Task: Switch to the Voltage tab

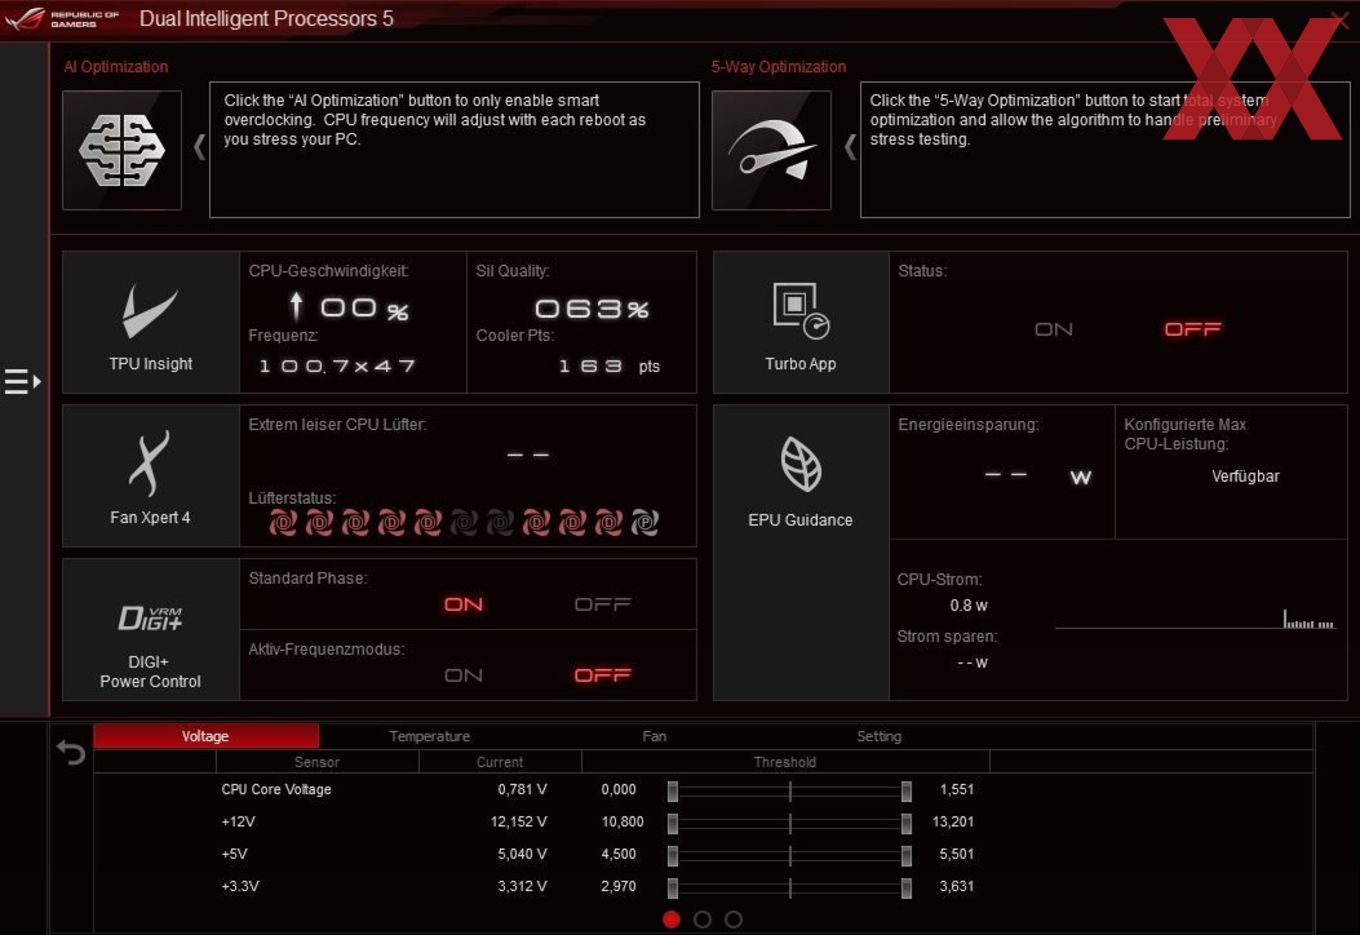Action: pyautogui.click(x=206, y=736)
